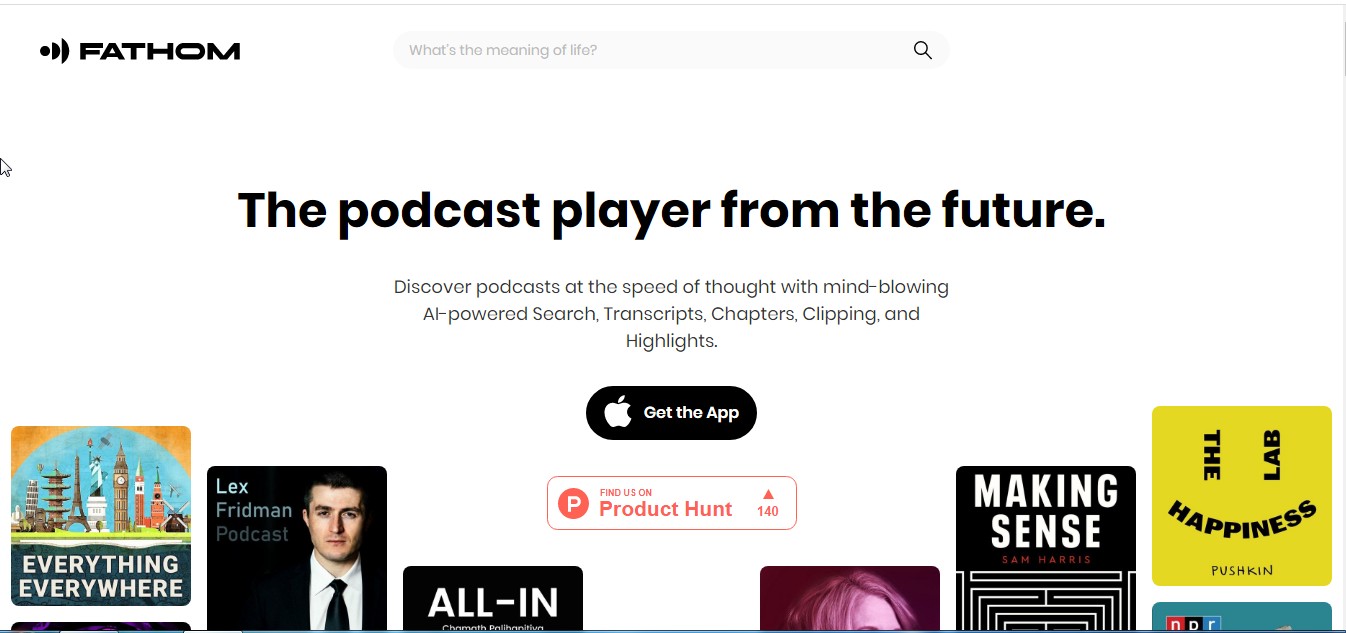The image size is (1346, 633).
Task: Open the Lex Fridman Podcast cover
Action: [297, 548]
